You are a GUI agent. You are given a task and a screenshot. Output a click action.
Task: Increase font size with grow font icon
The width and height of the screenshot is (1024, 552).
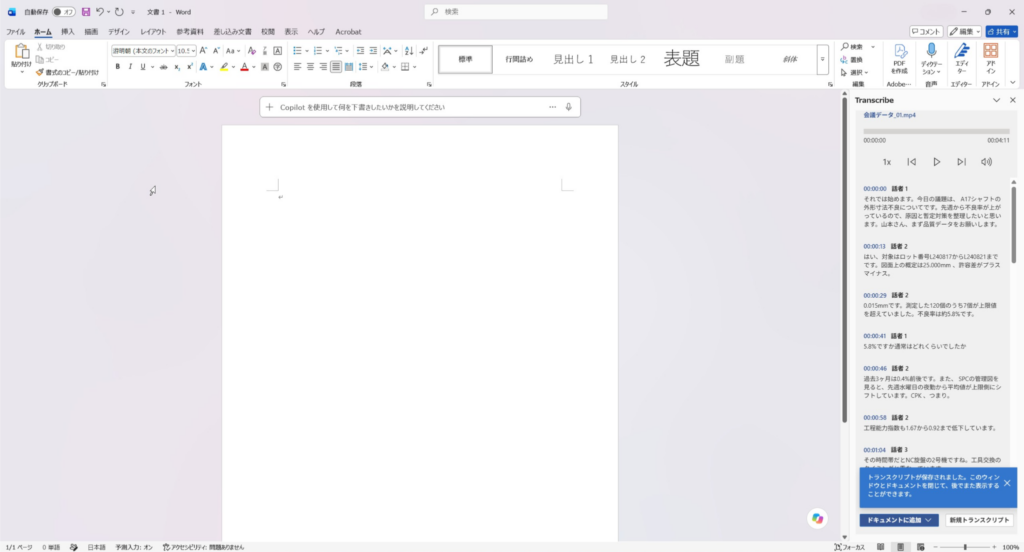point(203,50)
